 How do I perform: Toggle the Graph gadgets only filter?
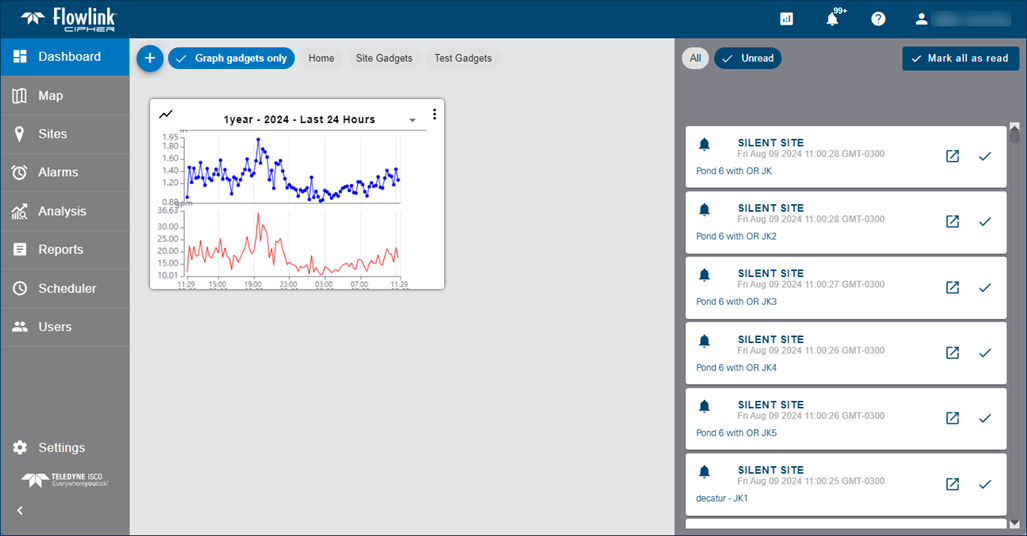click(231, 58)
